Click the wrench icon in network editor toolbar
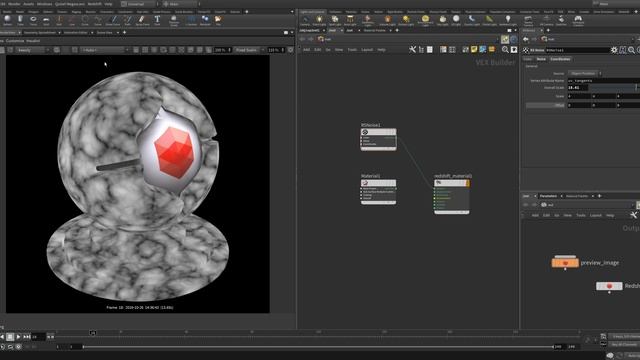 click(x=412, y=49)
